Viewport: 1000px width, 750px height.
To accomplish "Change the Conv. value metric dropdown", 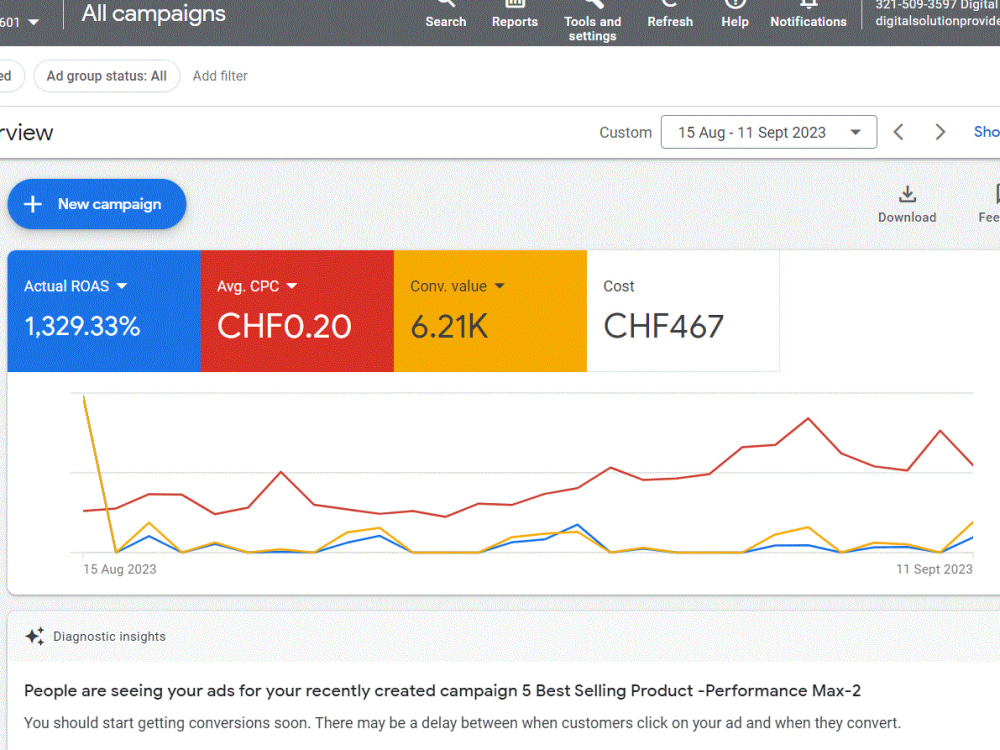I will pos(457,286).
